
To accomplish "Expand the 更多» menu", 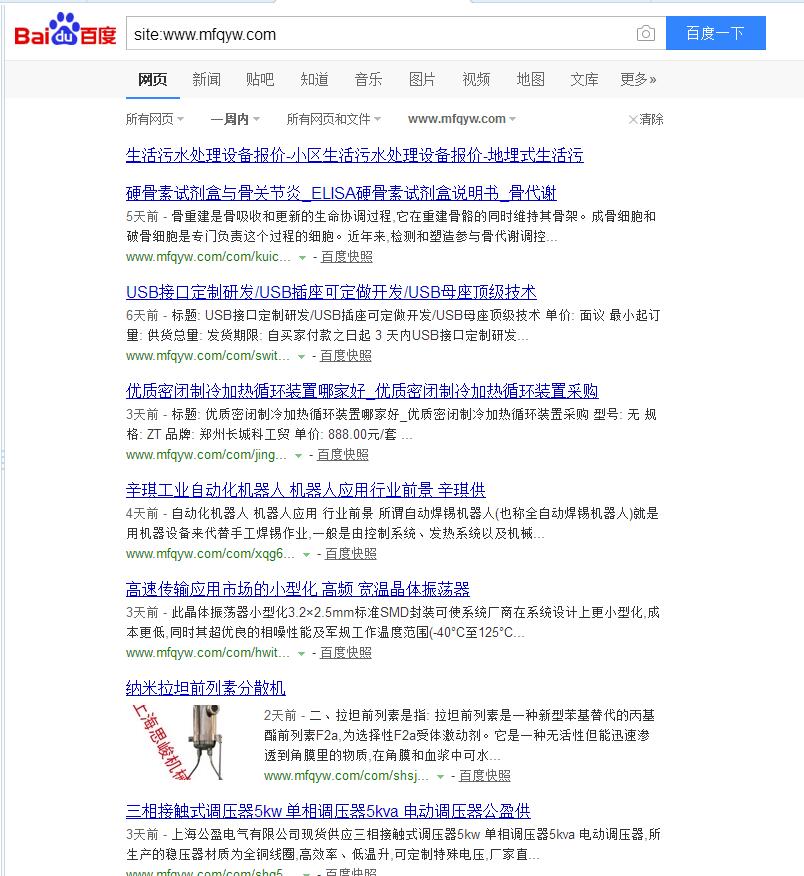I will pos(638,79).
